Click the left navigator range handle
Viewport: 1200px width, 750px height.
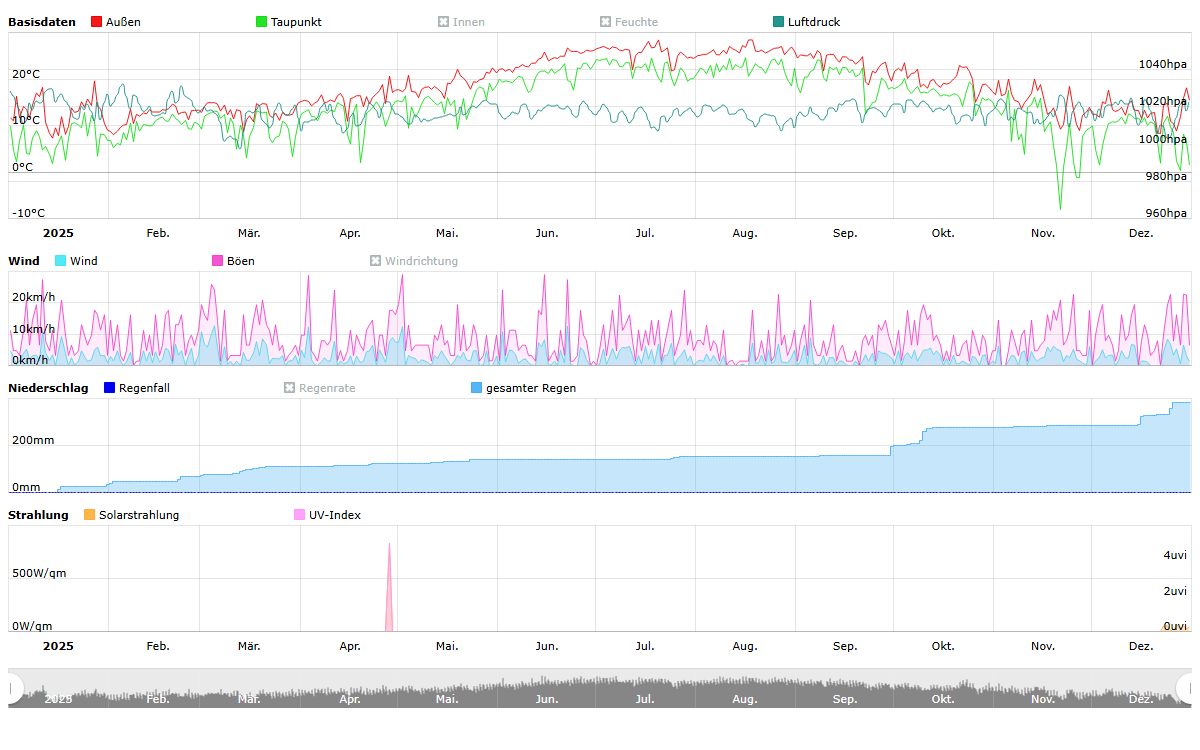coord(14,688)
